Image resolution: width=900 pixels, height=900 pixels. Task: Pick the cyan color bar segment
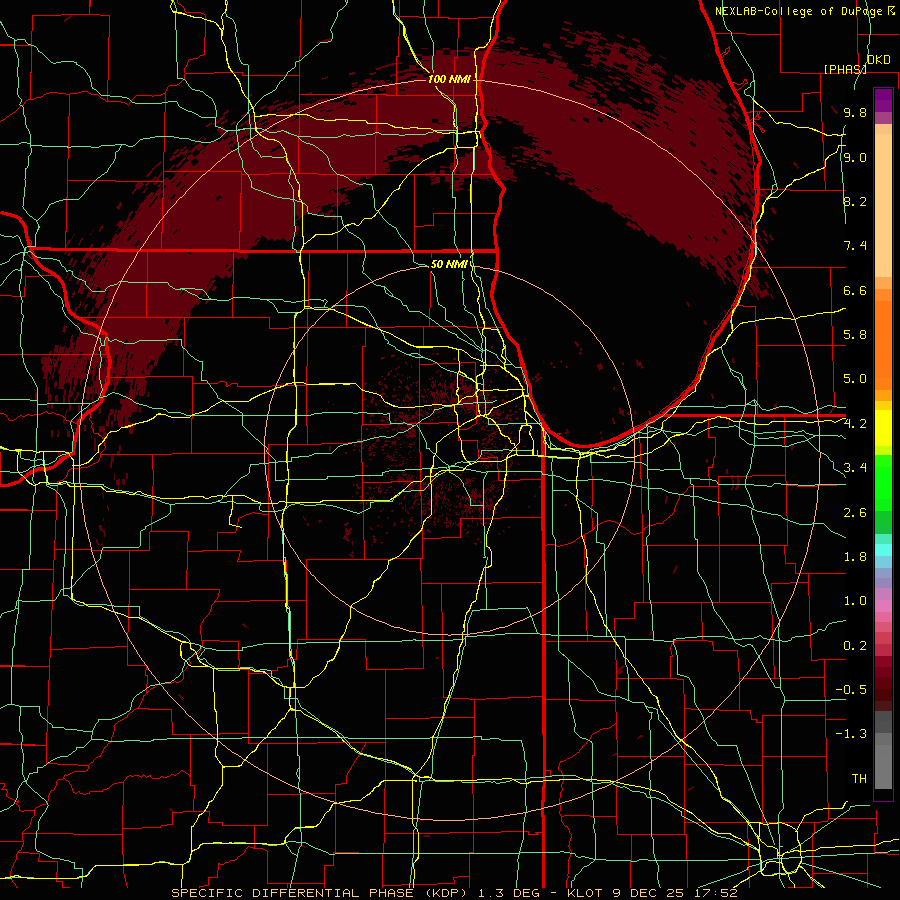point(883,550)
